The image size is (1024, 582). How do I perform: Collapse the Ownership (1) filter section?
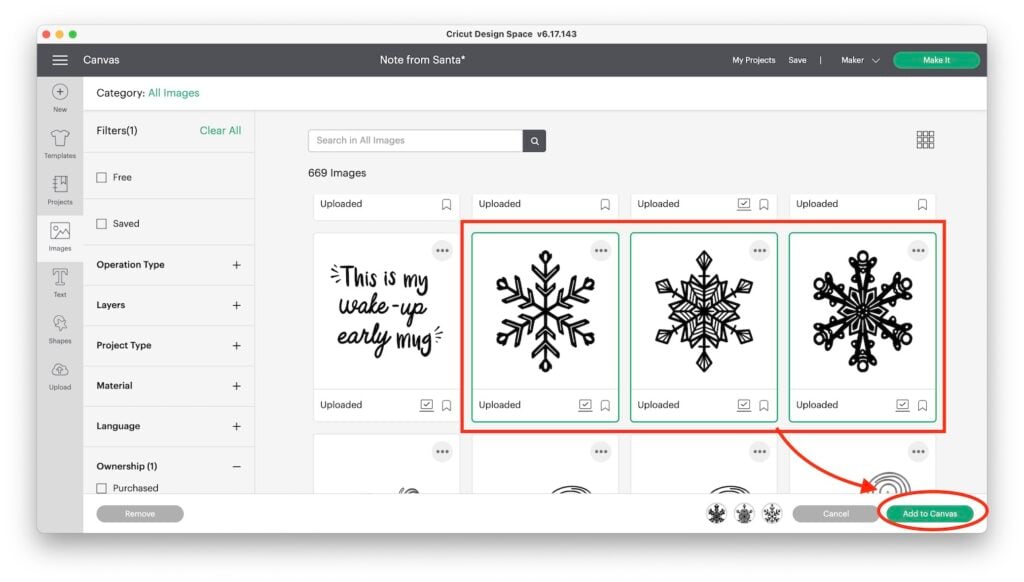click(236, 467)
